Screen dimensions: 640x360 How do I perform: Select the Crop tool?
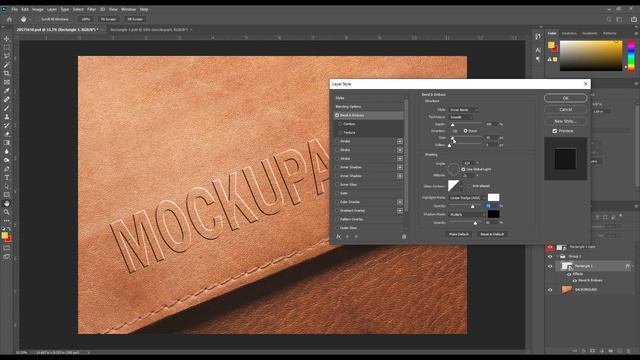[x=7, y=73]
